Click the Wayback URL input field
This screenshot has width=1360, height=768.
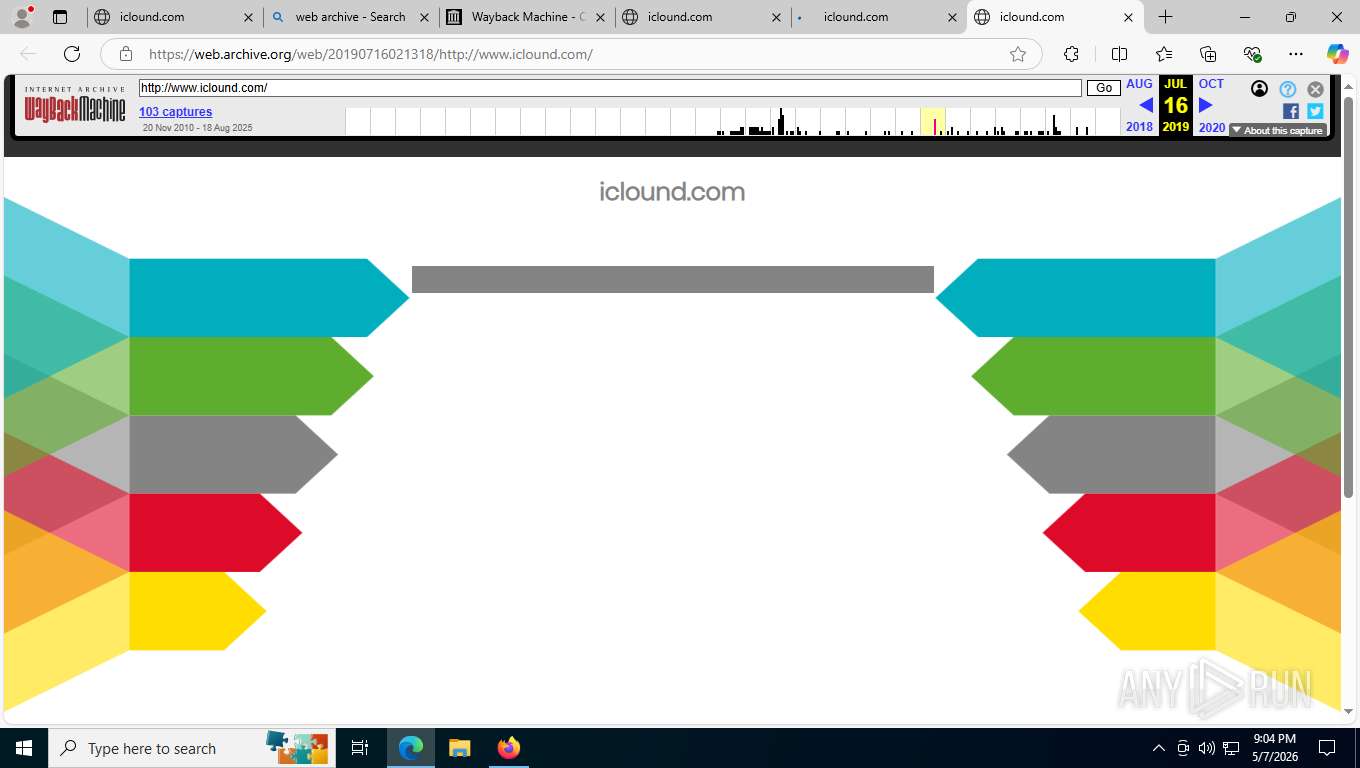(x=610, y=88)
